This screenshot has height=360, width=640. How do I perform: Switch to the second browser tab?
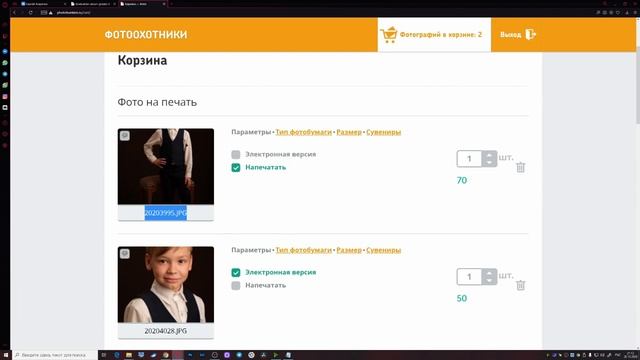point(92,4)
